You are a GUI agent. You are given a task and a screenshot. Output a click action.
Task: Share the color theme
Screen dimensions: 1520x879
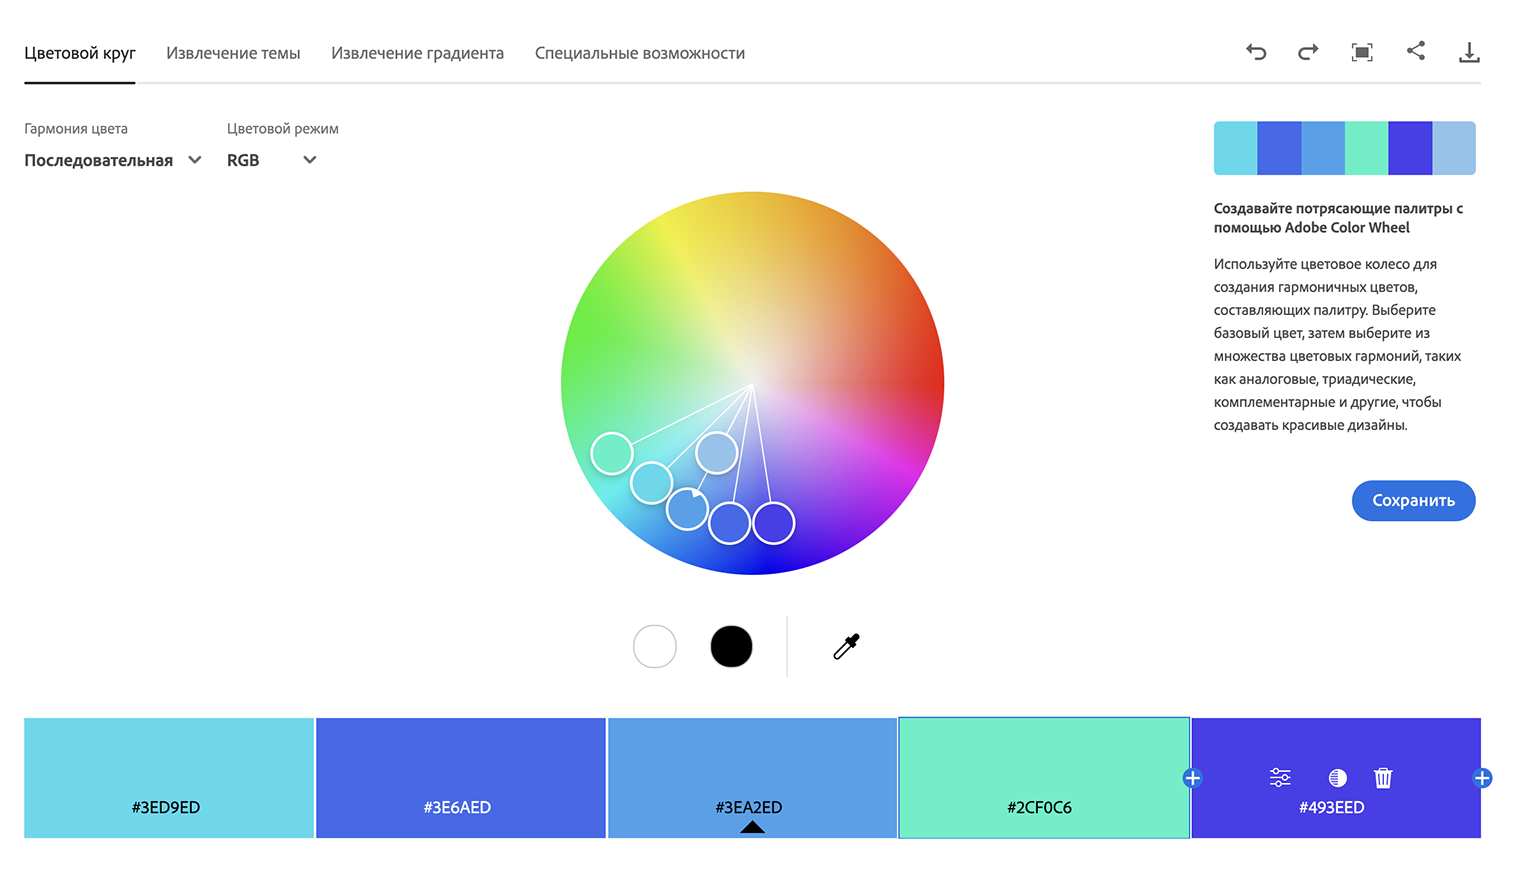pos(1416,51)
